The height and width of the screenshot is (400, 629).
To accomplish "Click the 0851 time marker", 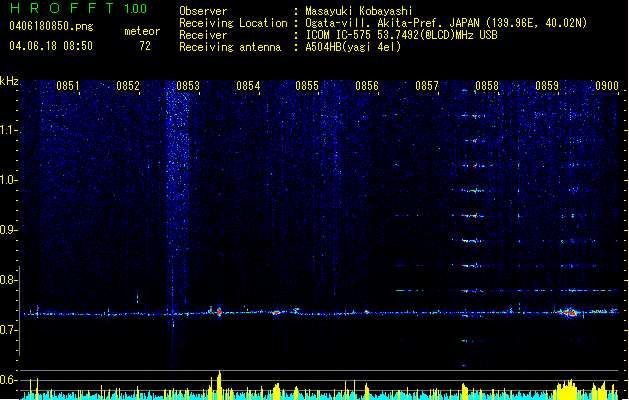I will coord(67,86).
